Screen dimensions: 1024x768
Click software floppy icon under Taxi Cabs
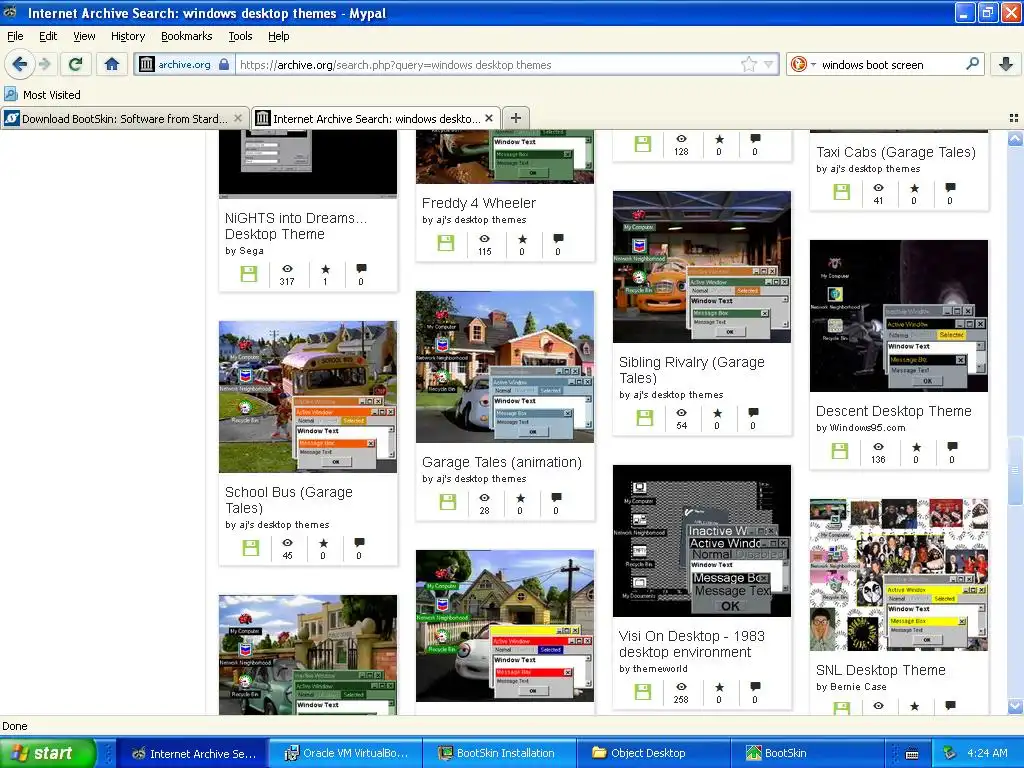(x=841, y=192)
